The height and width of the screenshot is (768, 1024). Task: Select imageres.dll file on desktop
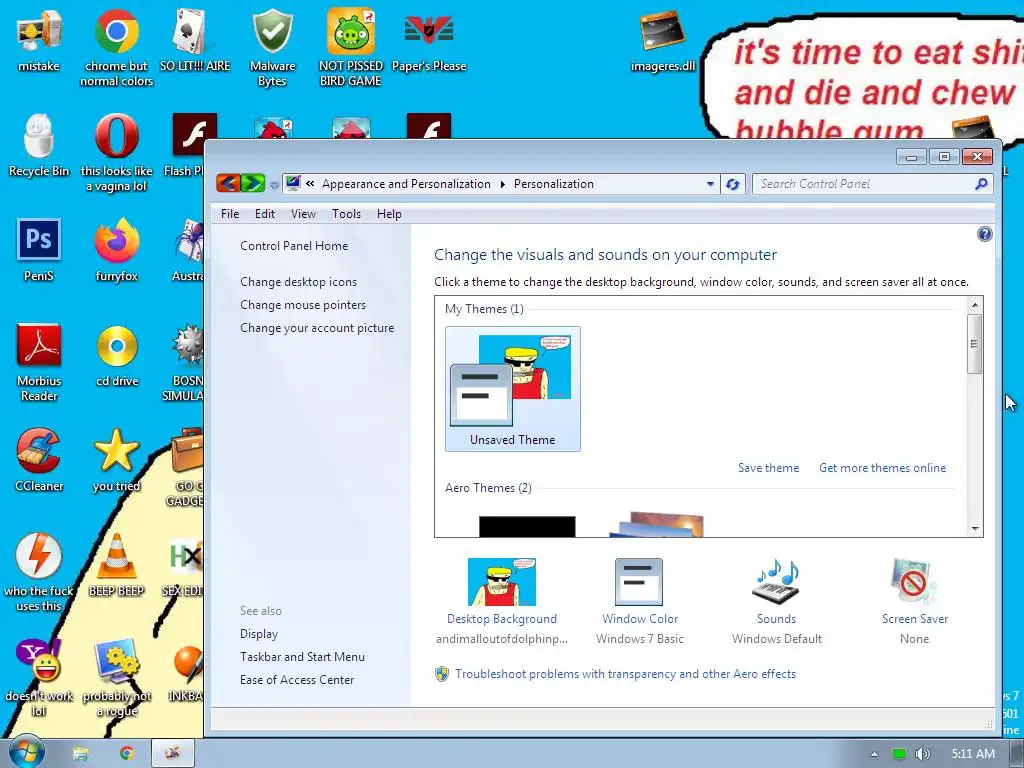tap(662, 40)
